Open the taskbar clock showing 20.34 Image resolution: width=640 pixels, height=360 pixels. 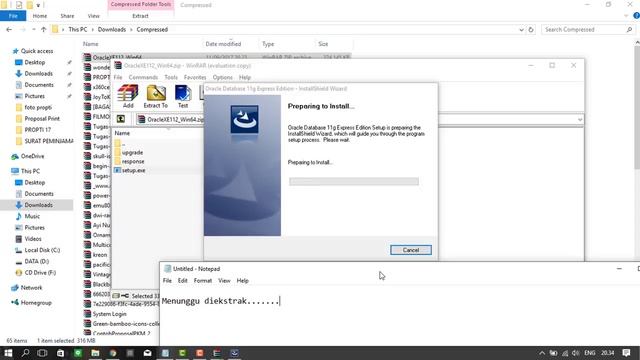607,353
